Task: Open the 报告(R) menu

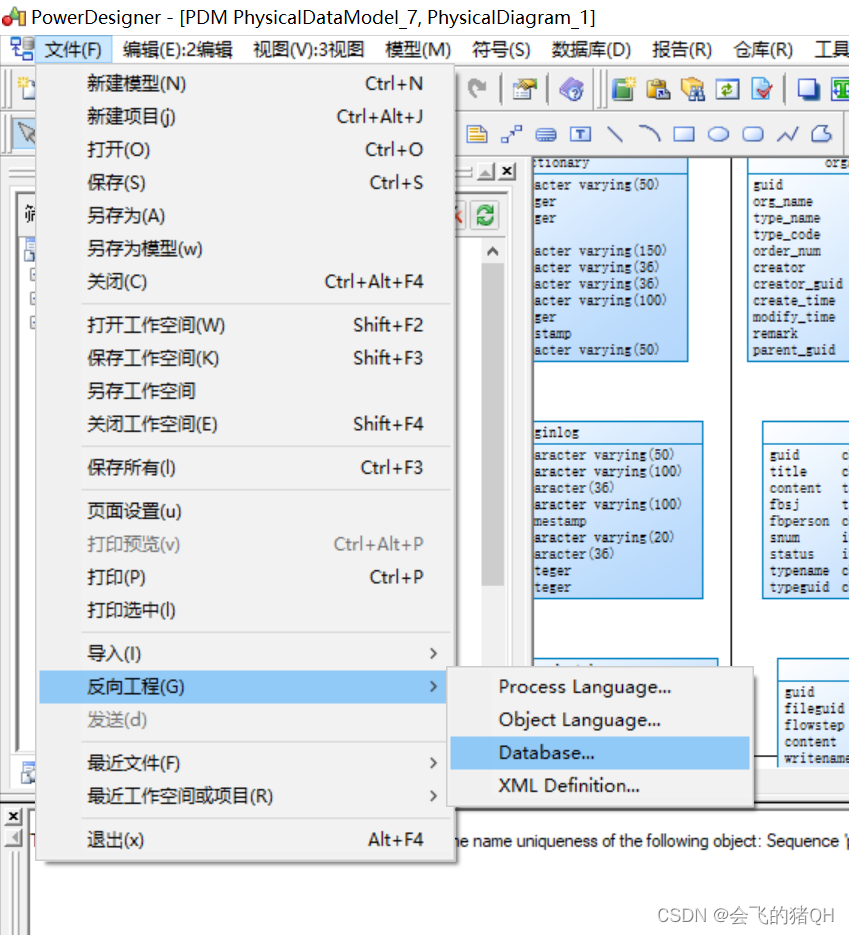Action: (681, 49)
